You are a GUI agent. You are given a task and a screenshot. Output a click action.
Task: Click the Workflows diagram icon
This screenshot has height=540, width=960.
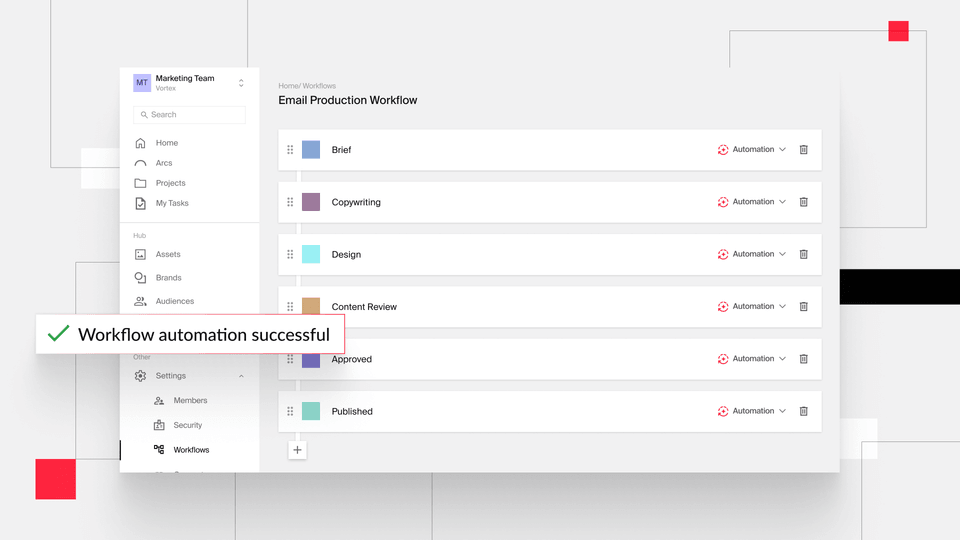(x=159, y=449)
